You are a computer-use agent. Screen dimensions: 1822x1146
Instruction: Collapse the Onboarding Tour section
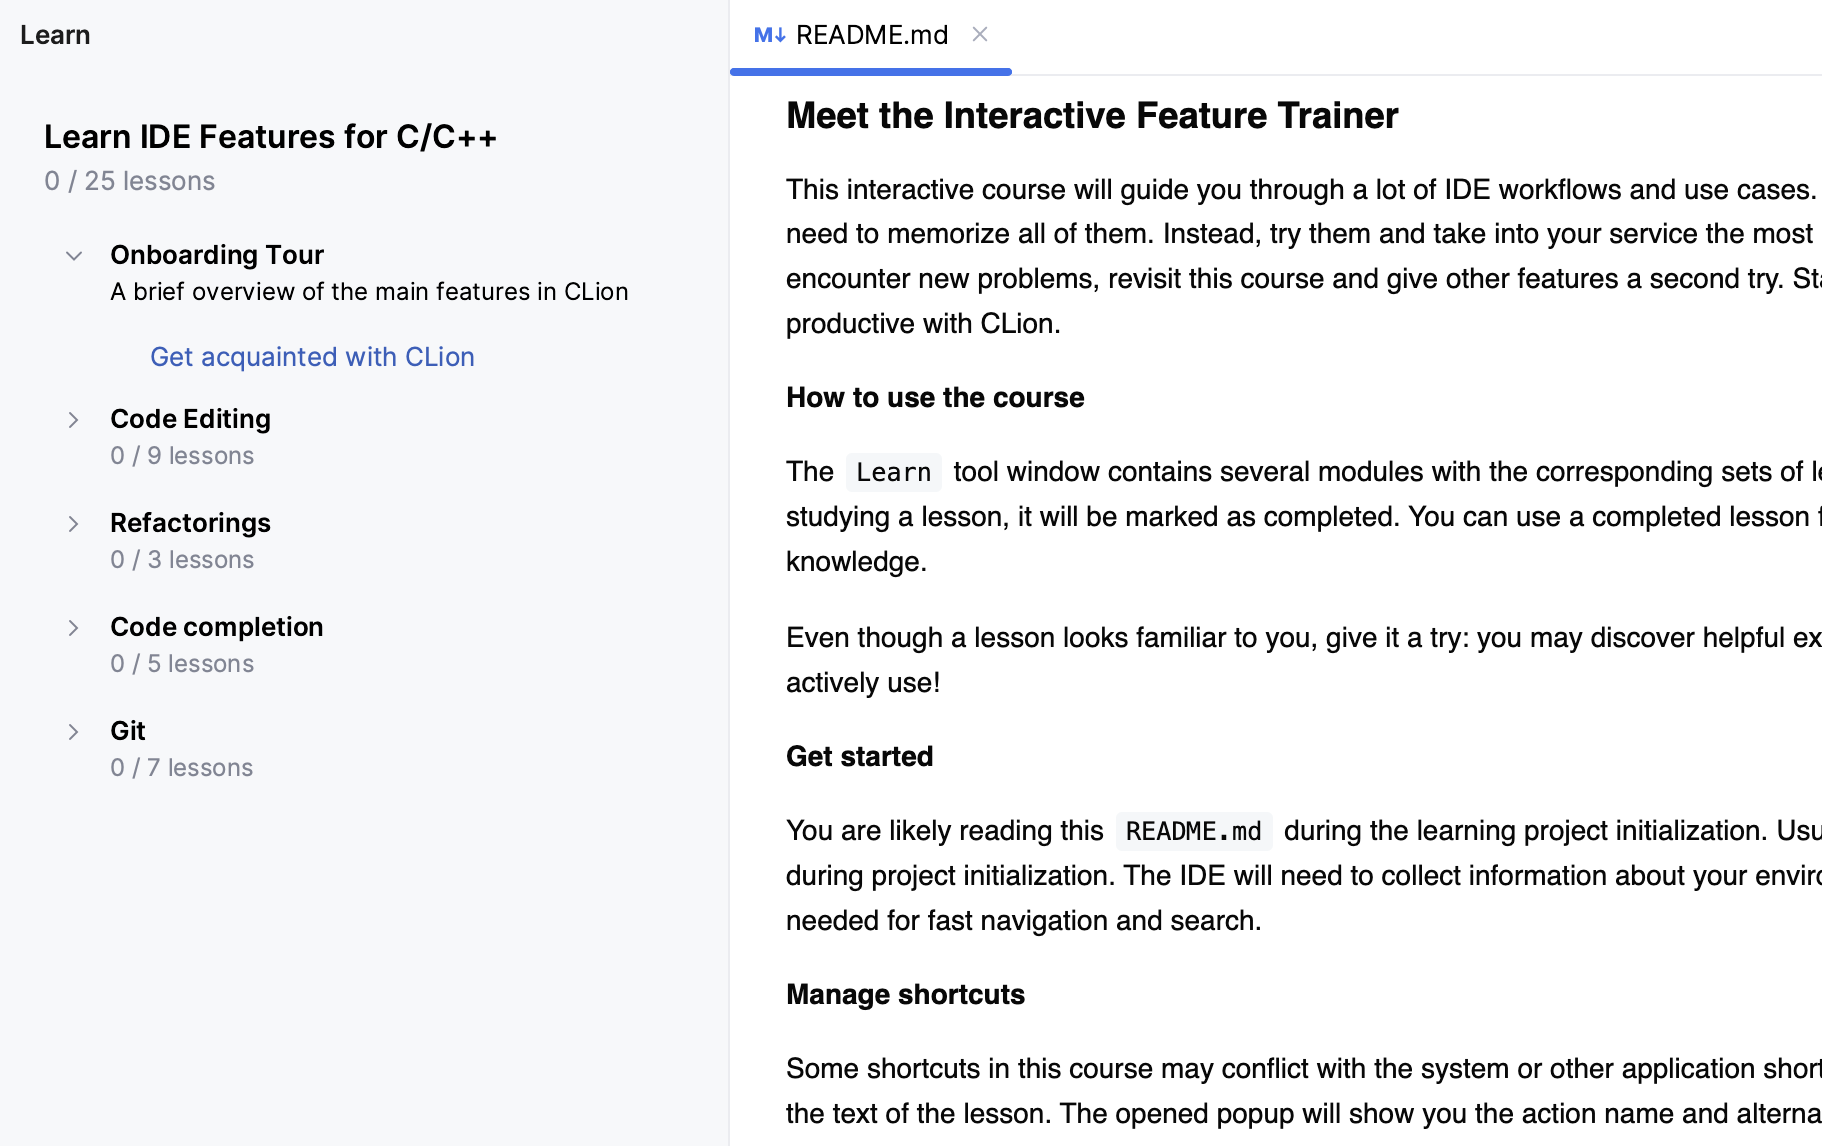[73, 255]
